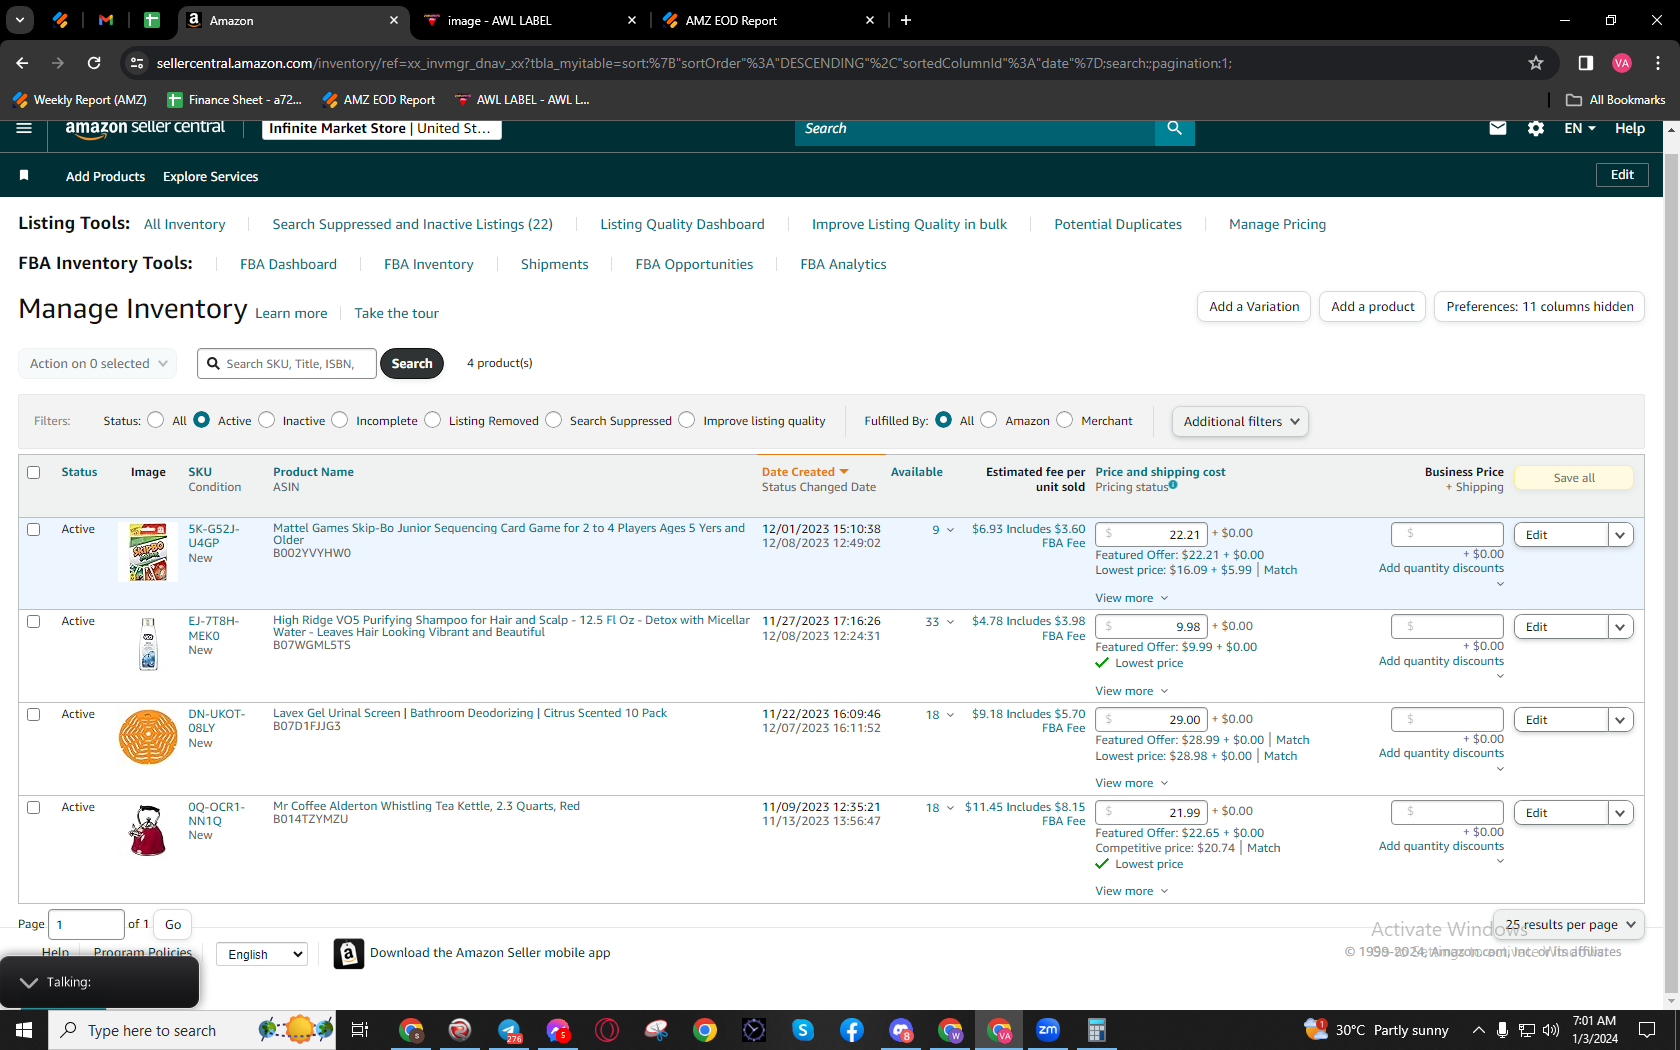The width and height of the screenshot is (1680, 1050).
Task: Click the page number input field
Action: click(x=87, y=925)
